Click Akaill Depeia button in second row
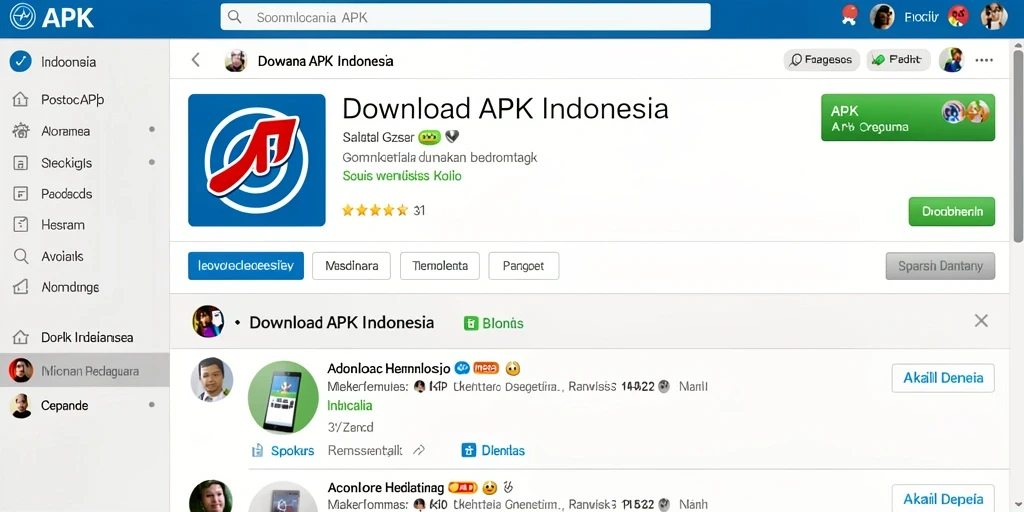The image size is (1024, 512). [x=943, y=498]
